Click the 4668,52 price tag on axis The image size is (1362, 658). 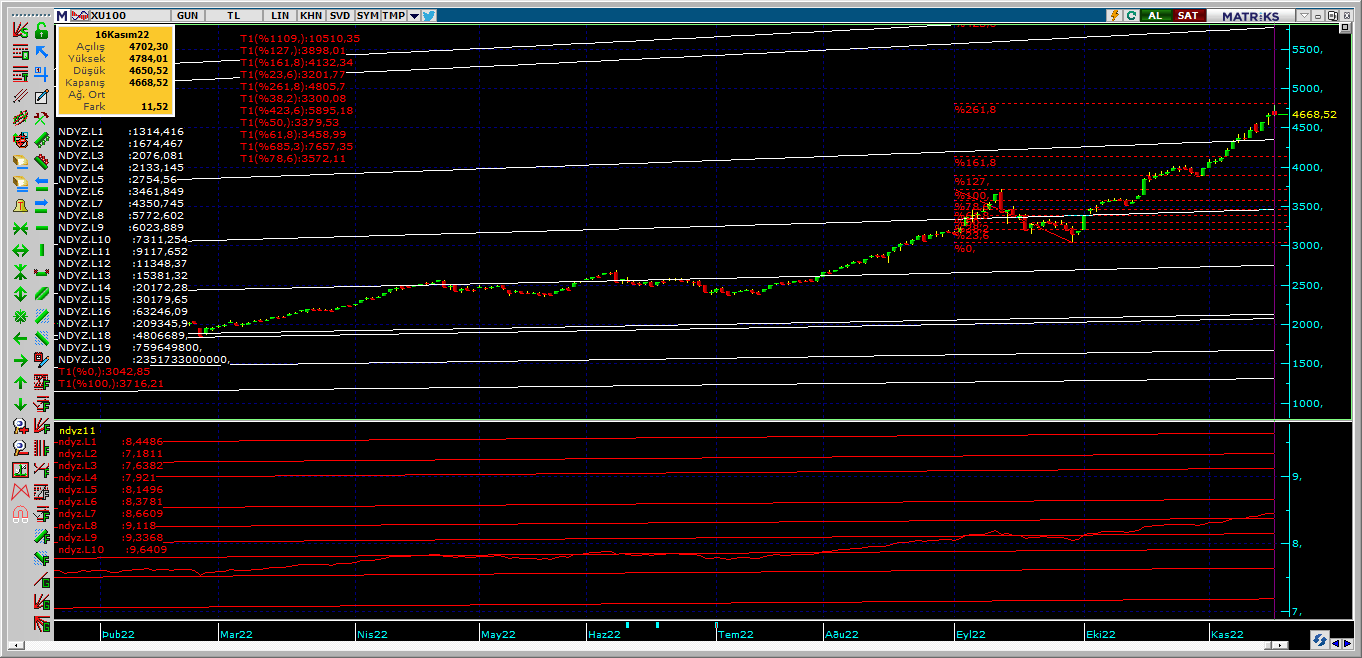pyautogui.click(x=1314, y=115)
